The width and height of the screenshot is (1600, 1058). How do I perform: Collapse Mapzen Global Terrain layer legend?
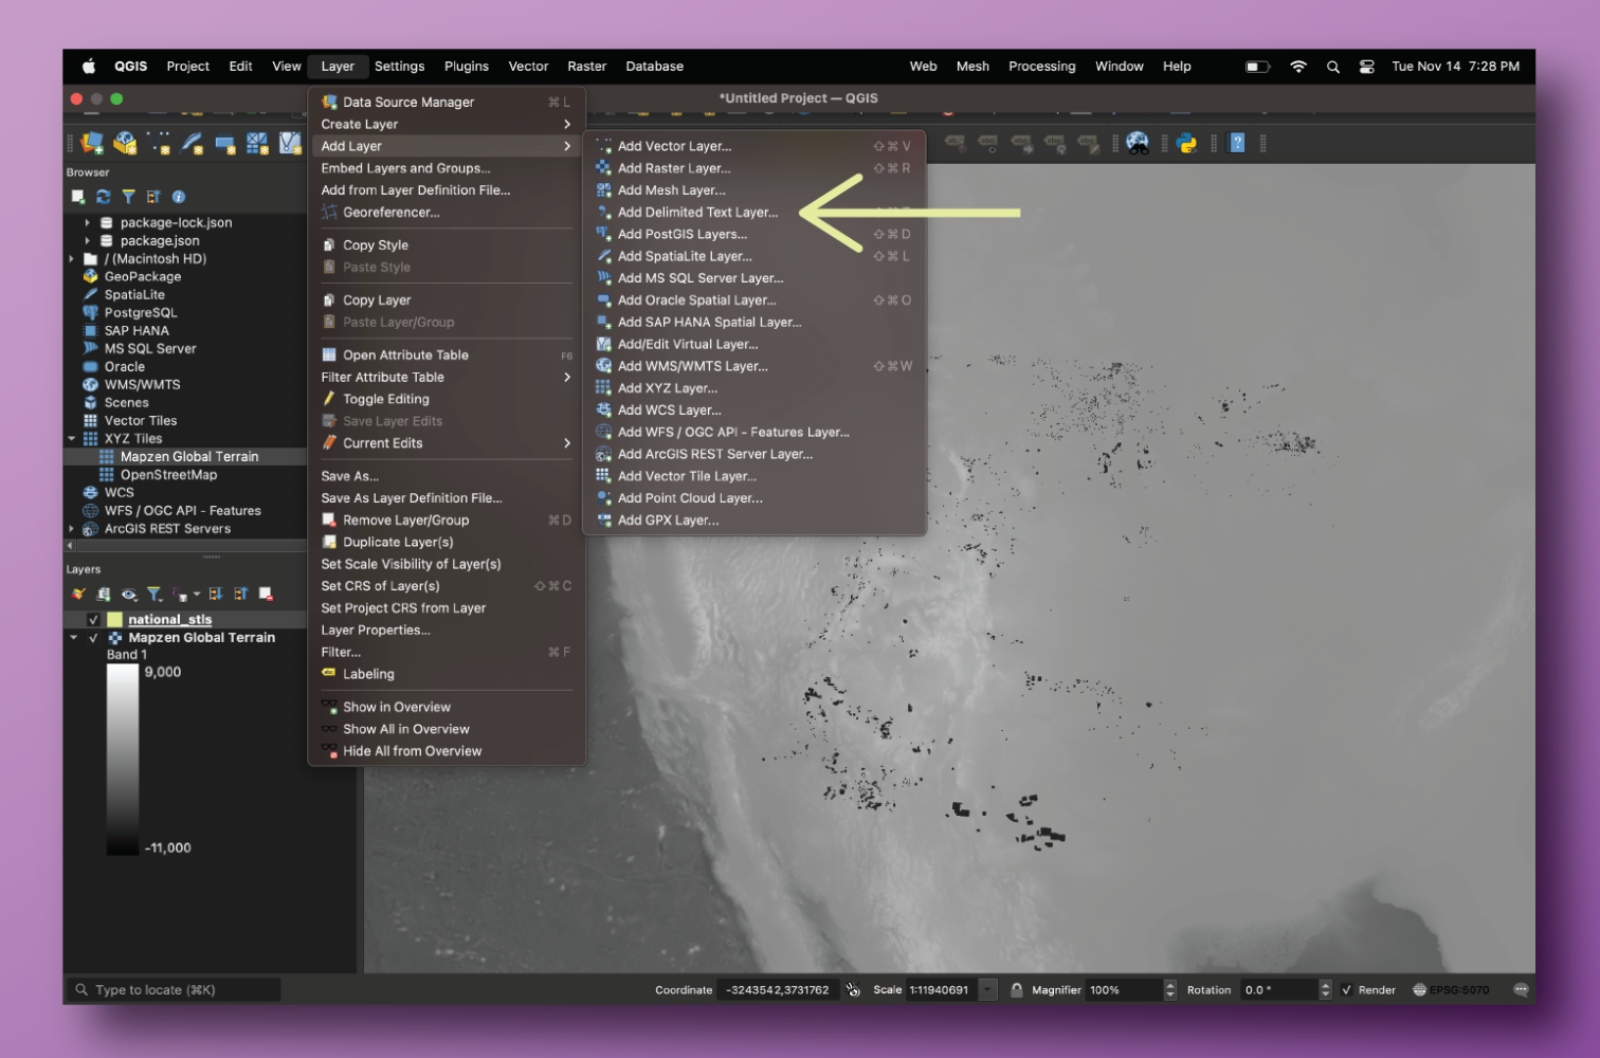click(x=73, y=638)
